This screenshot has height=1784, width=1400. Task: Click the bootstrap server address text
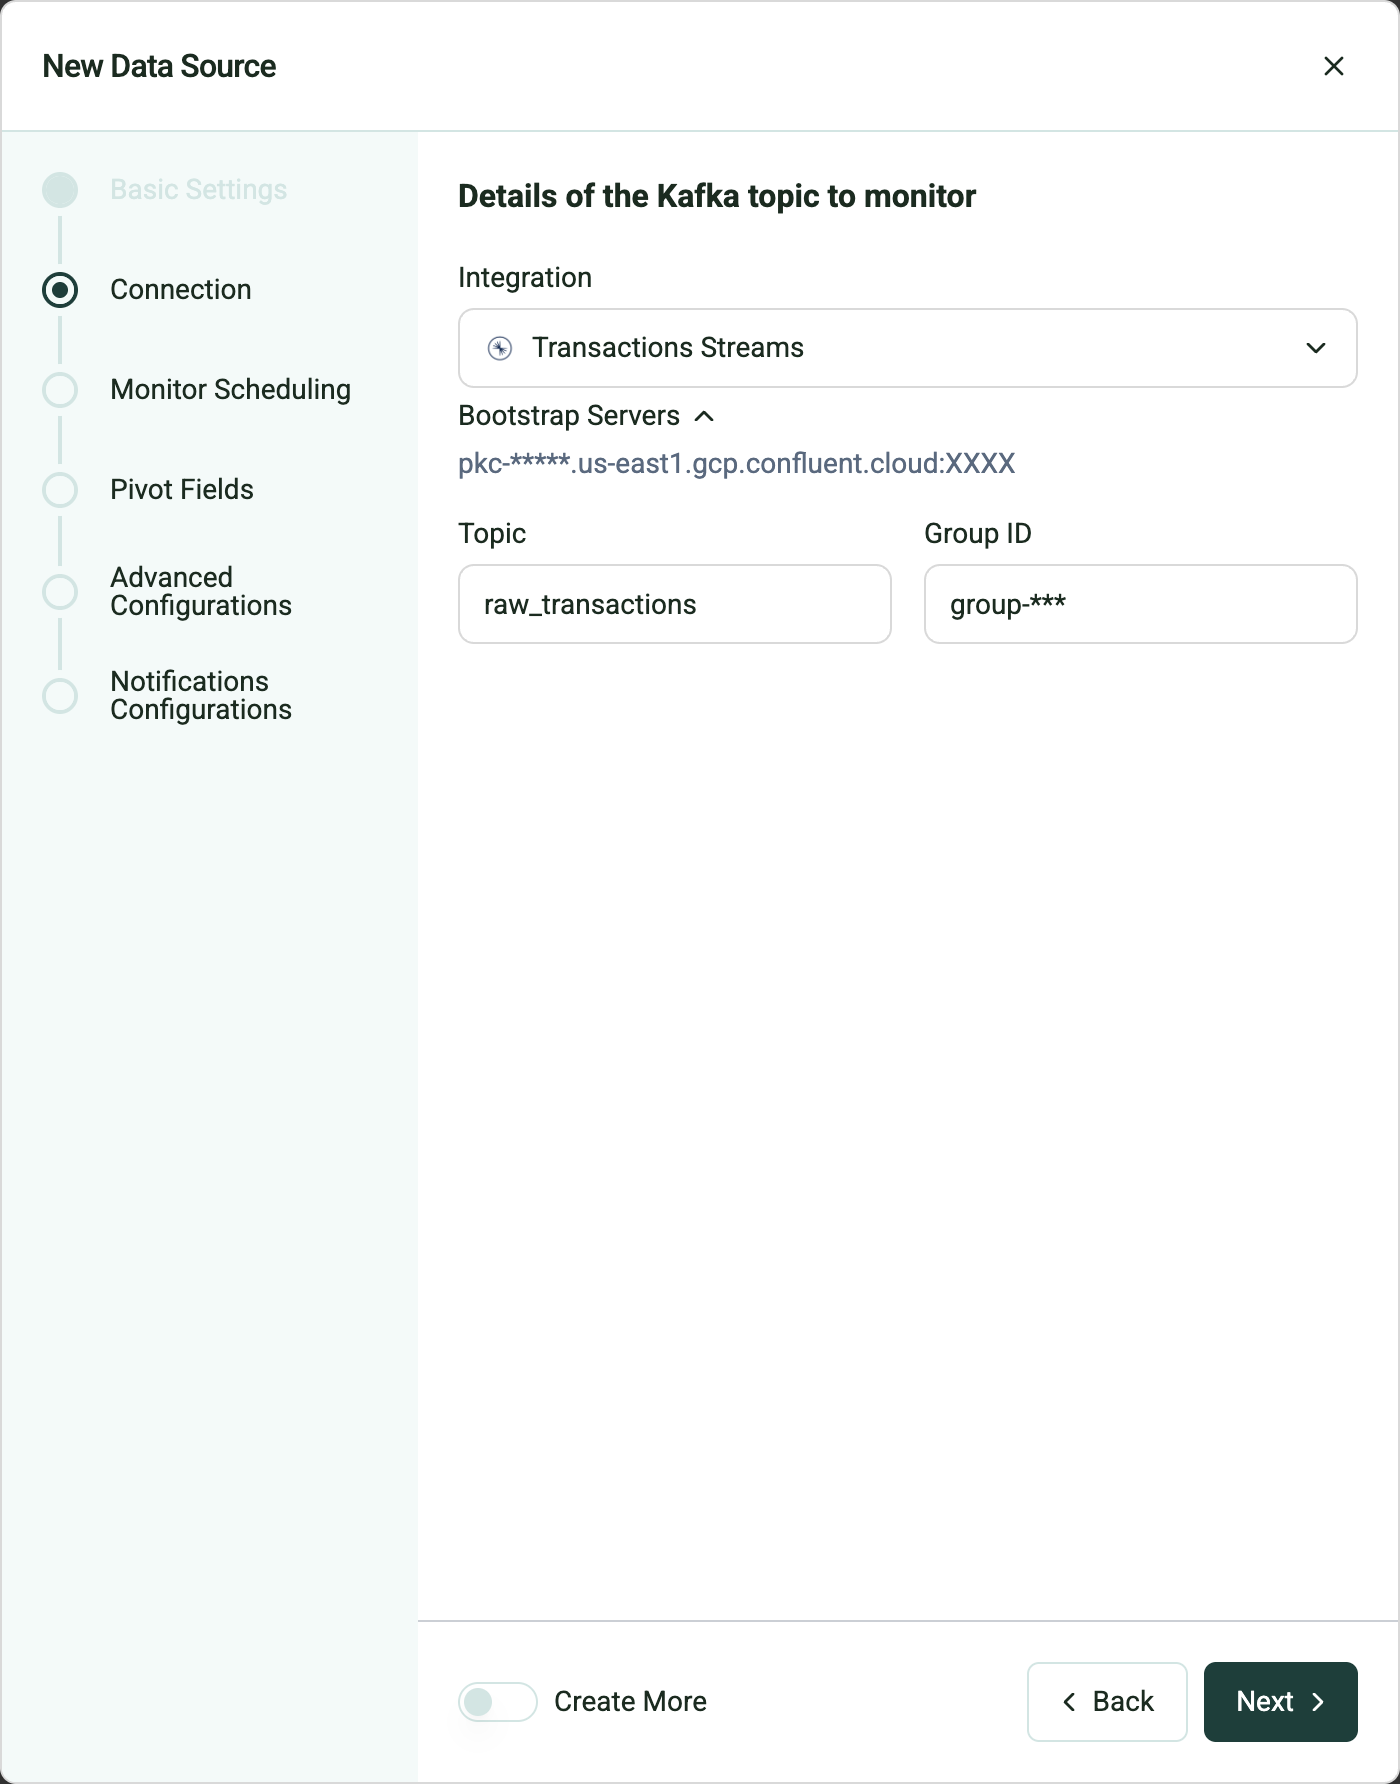pyautogui.click(x=736, y=464)
